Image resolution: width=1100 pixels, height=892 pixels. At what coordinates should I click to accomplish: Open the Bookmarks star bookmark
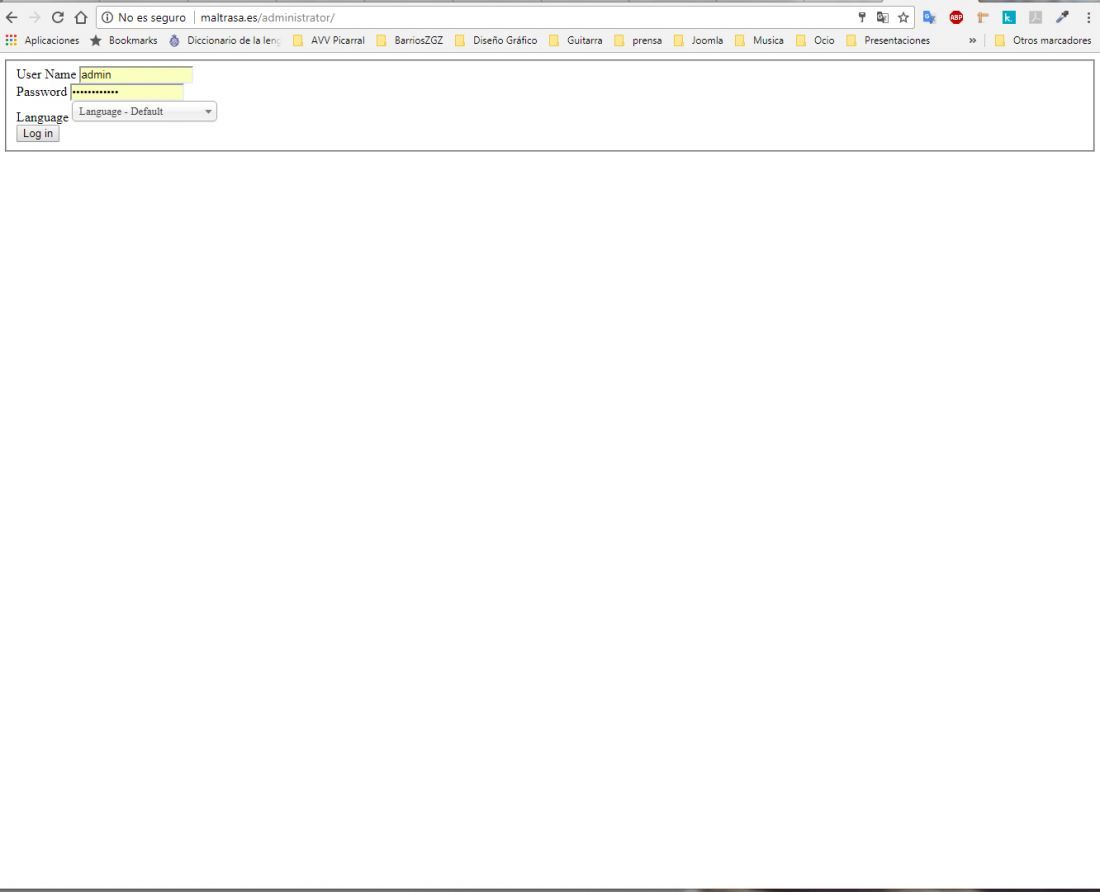[124, 41]
